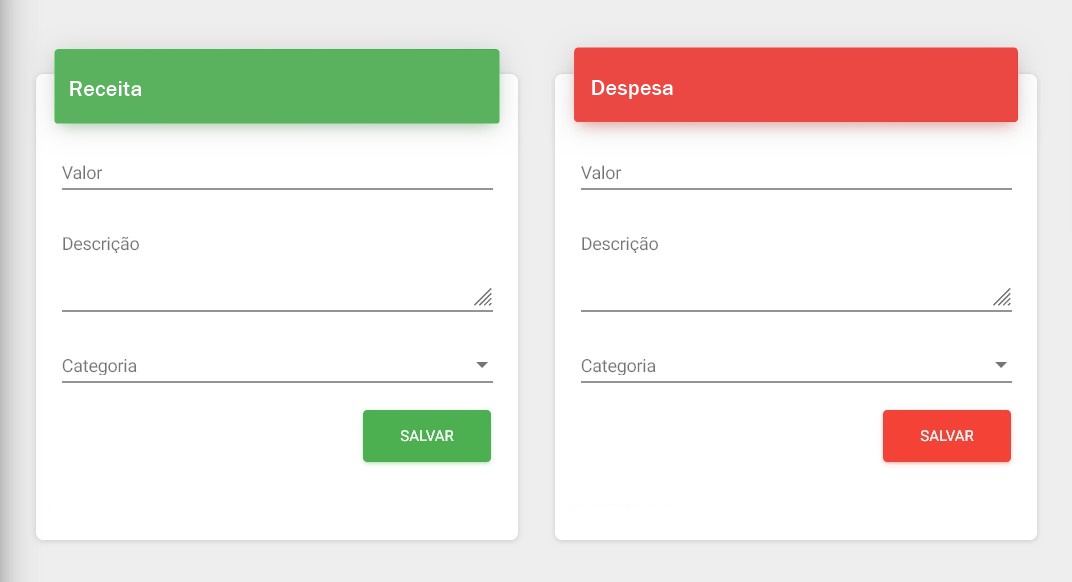Click the red SALVAR button under Despesa
Viewport: 1072px width, 582px height.
(x=947, y=436)
